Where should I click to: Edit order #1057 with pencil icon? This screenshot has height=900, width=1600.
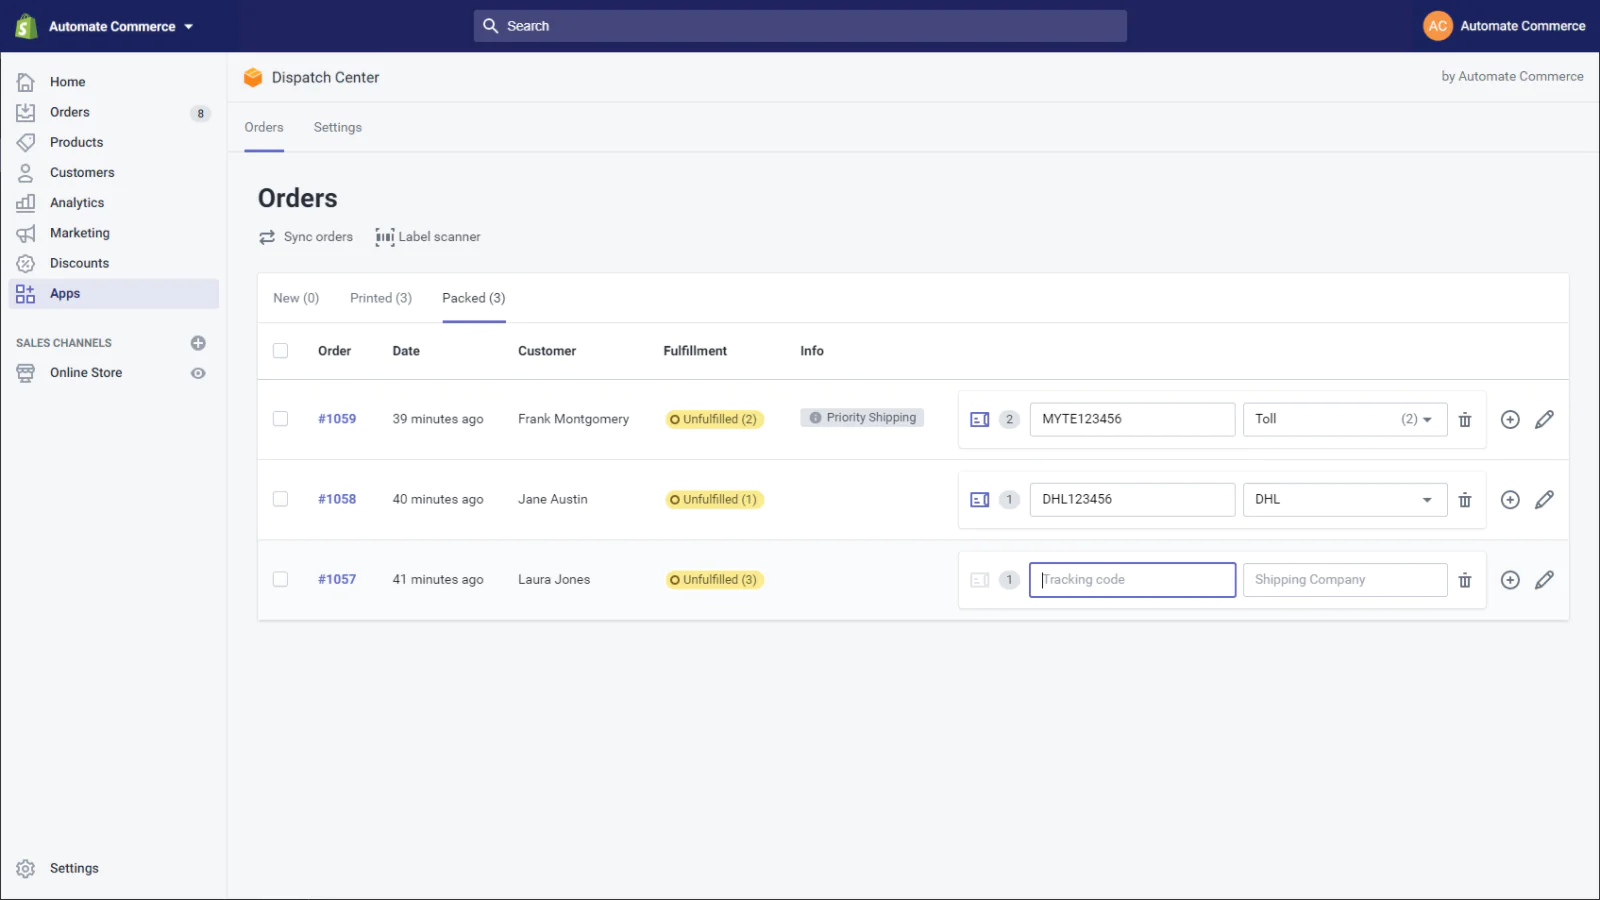click(x=1544, y=580)
